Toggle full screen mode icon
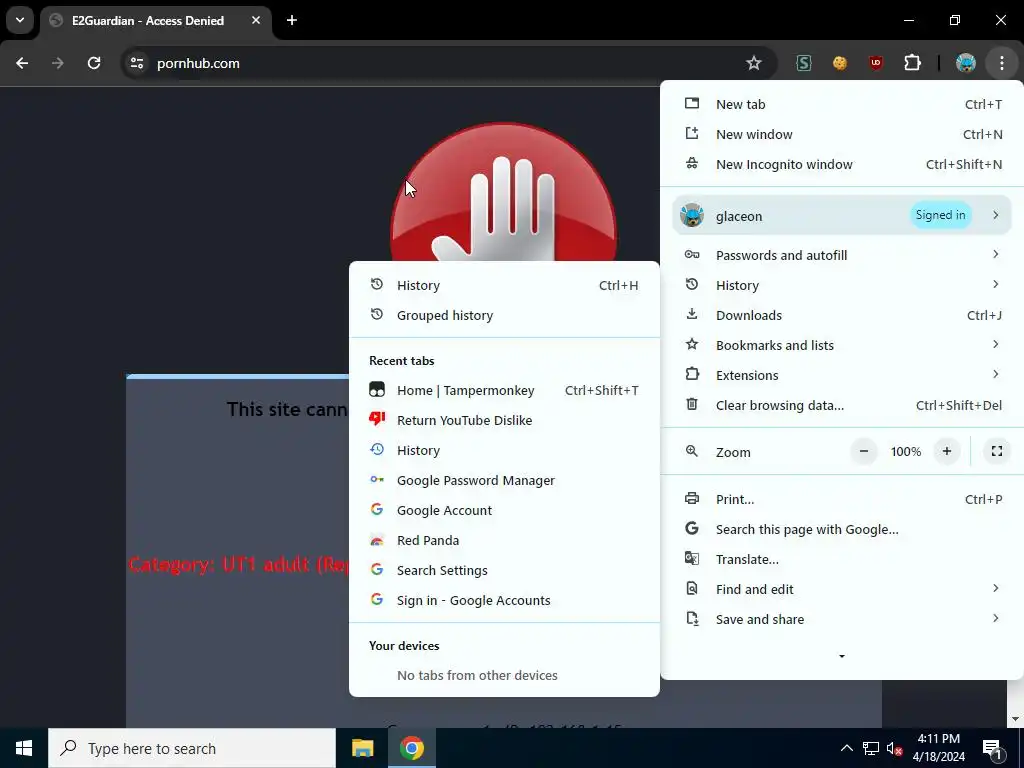This screenshot has height=768, width=1024. click(x=997, y=451)
